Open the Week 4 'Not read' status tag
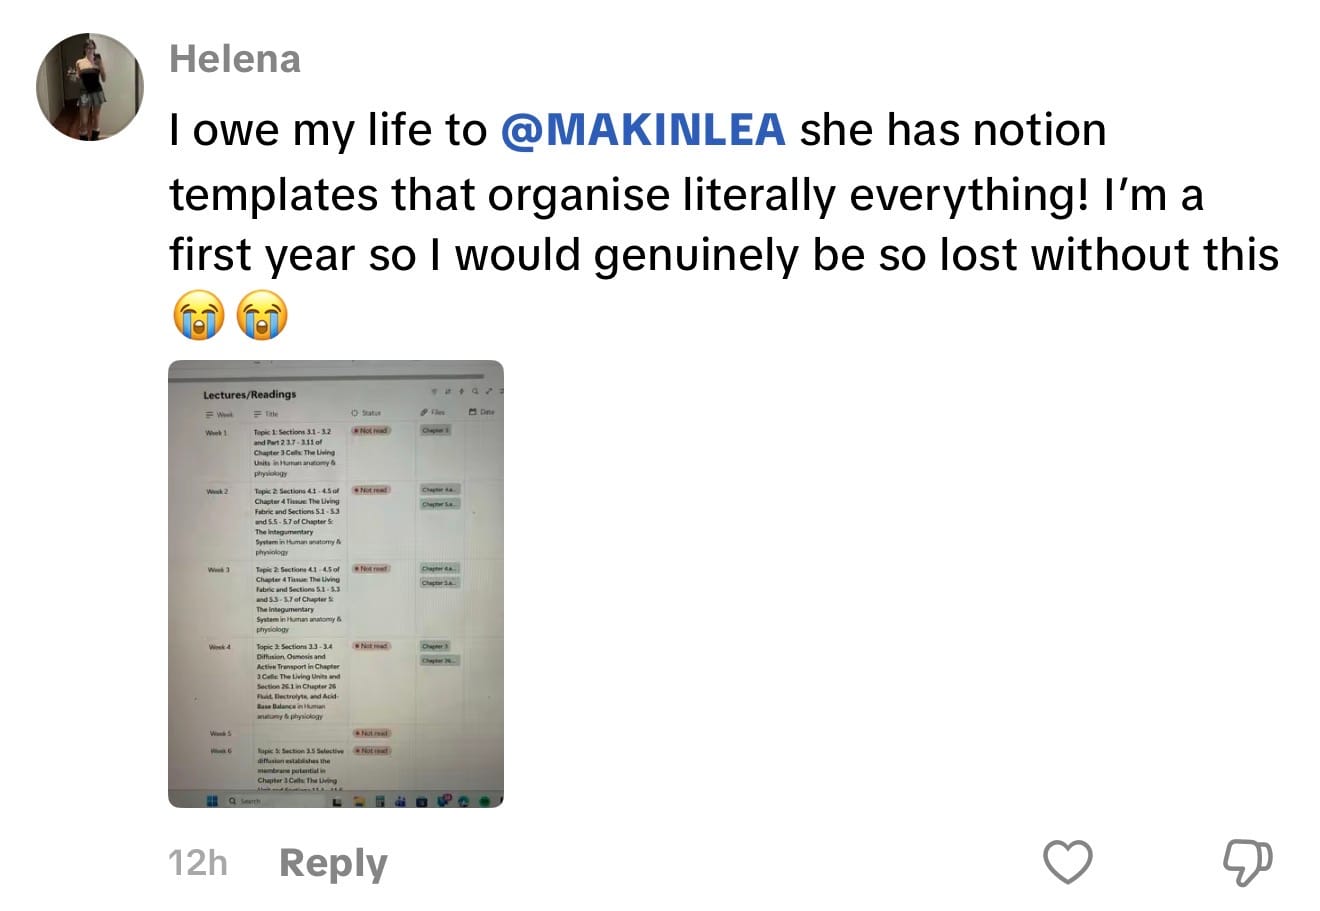This screenshot has height=911, width=1320. (x=372, y=646)
